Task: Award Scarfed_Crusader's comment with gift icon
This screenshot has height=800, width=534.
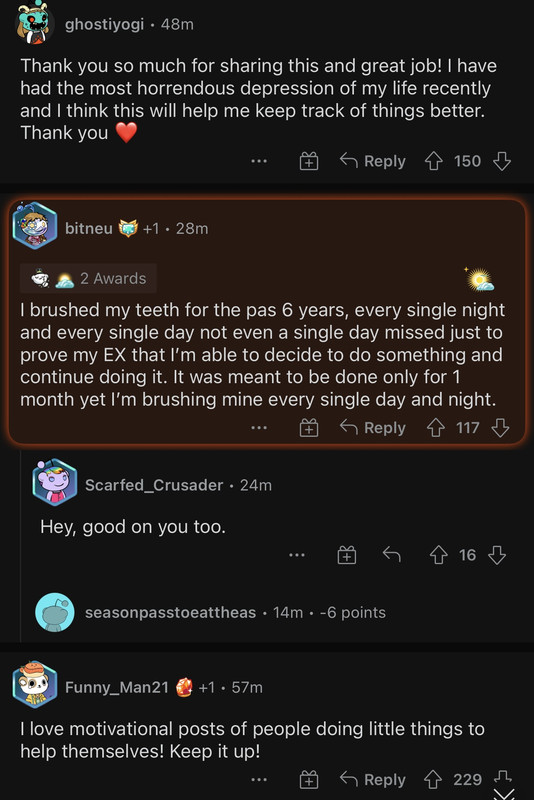Action: [x=347, y=555]
